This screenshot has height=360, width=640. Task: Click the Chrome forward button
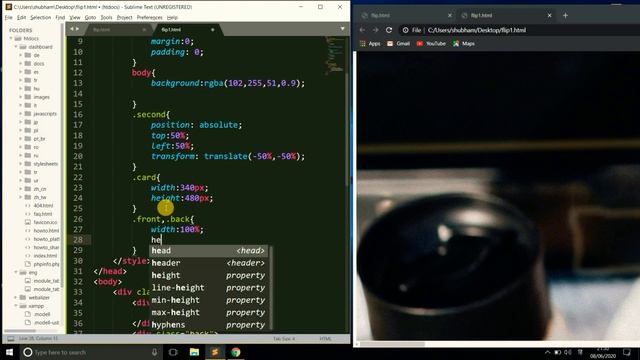click(376, 30)
